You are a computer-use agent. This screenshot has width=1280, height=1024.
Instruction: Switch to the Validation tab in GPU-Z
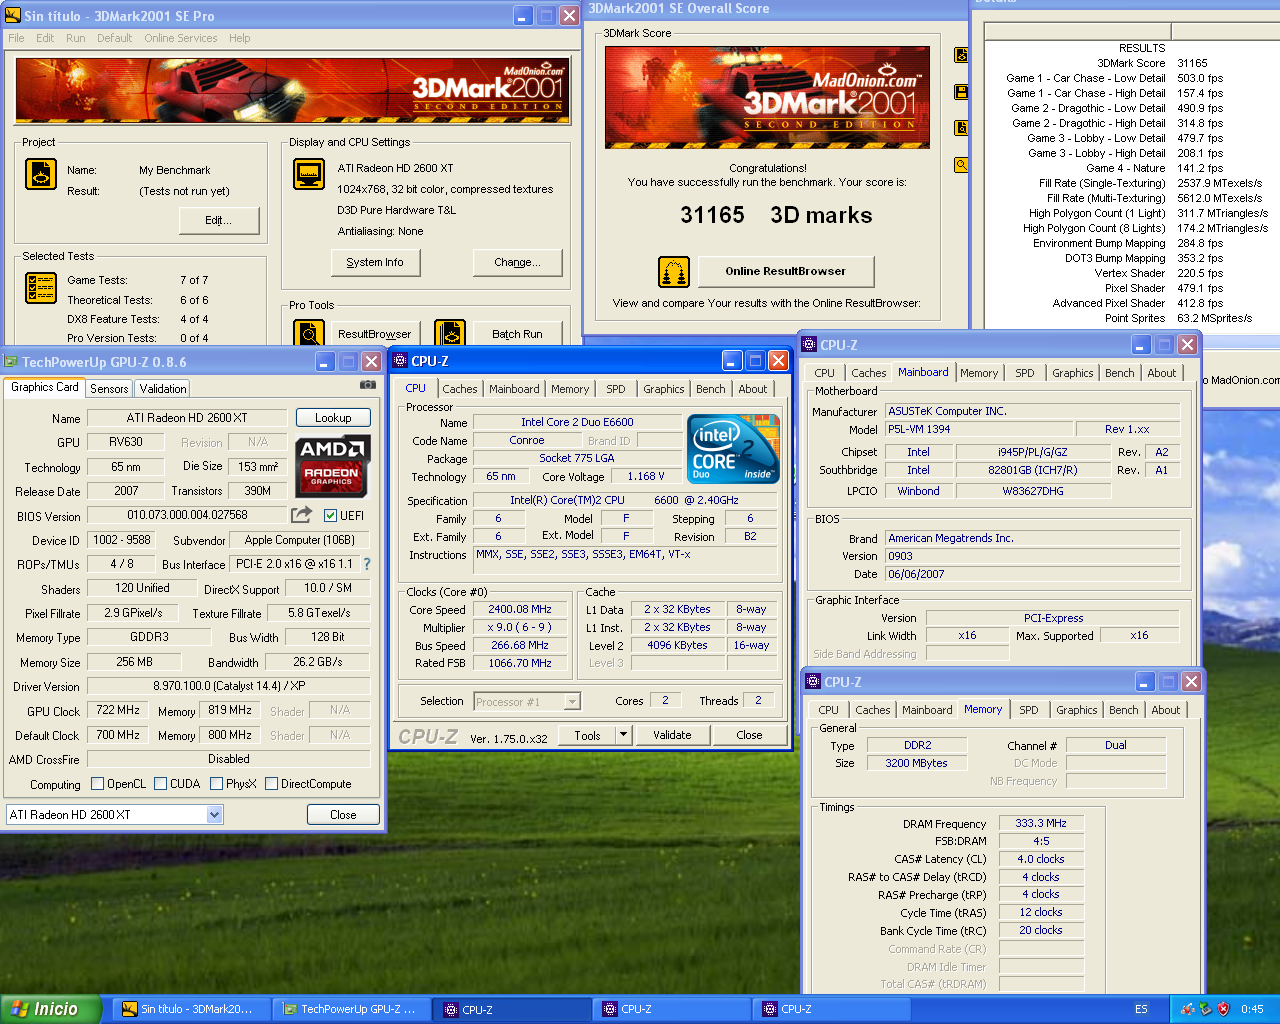(x=163, y=389)
